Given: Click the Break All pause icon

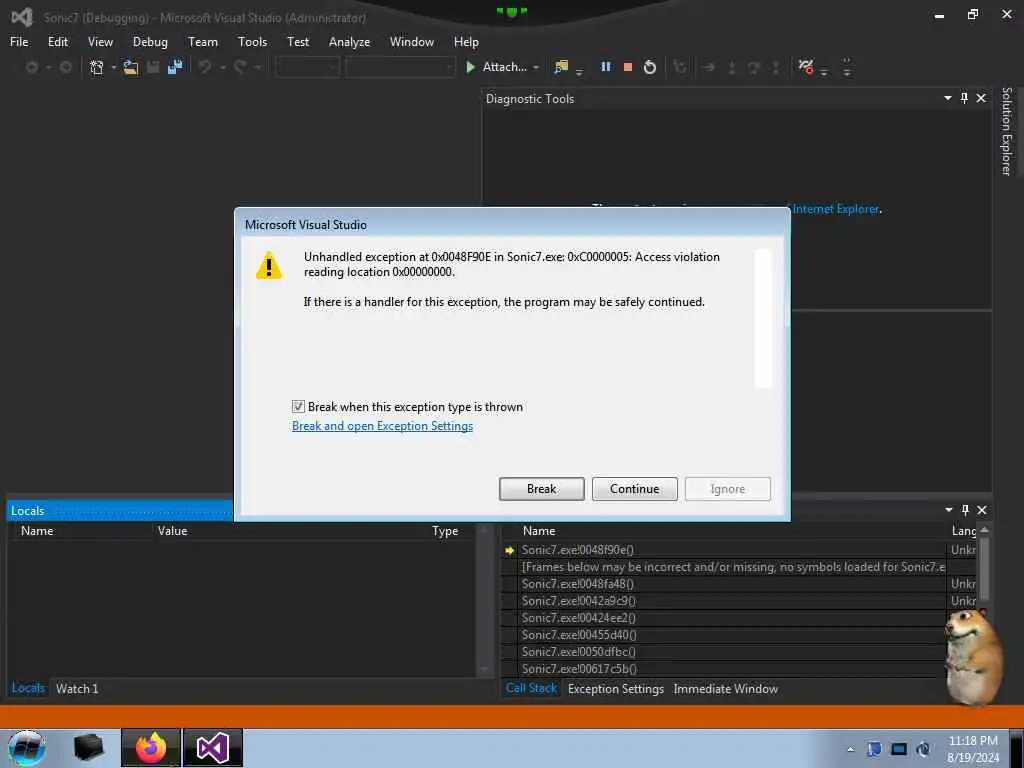Looking at the screenshot, I should (605, 67).
